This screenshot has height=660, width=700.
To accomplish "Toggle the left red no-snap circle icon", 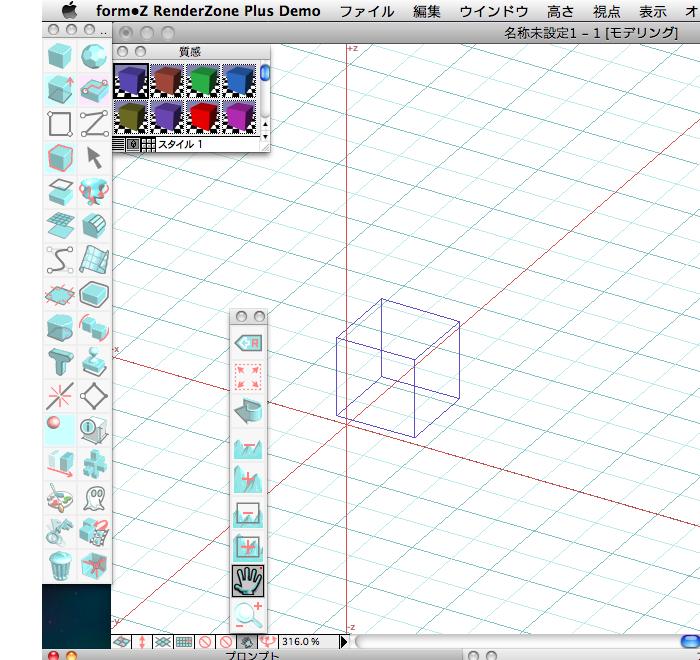I will pyautogui.click(x=205, y=642).
